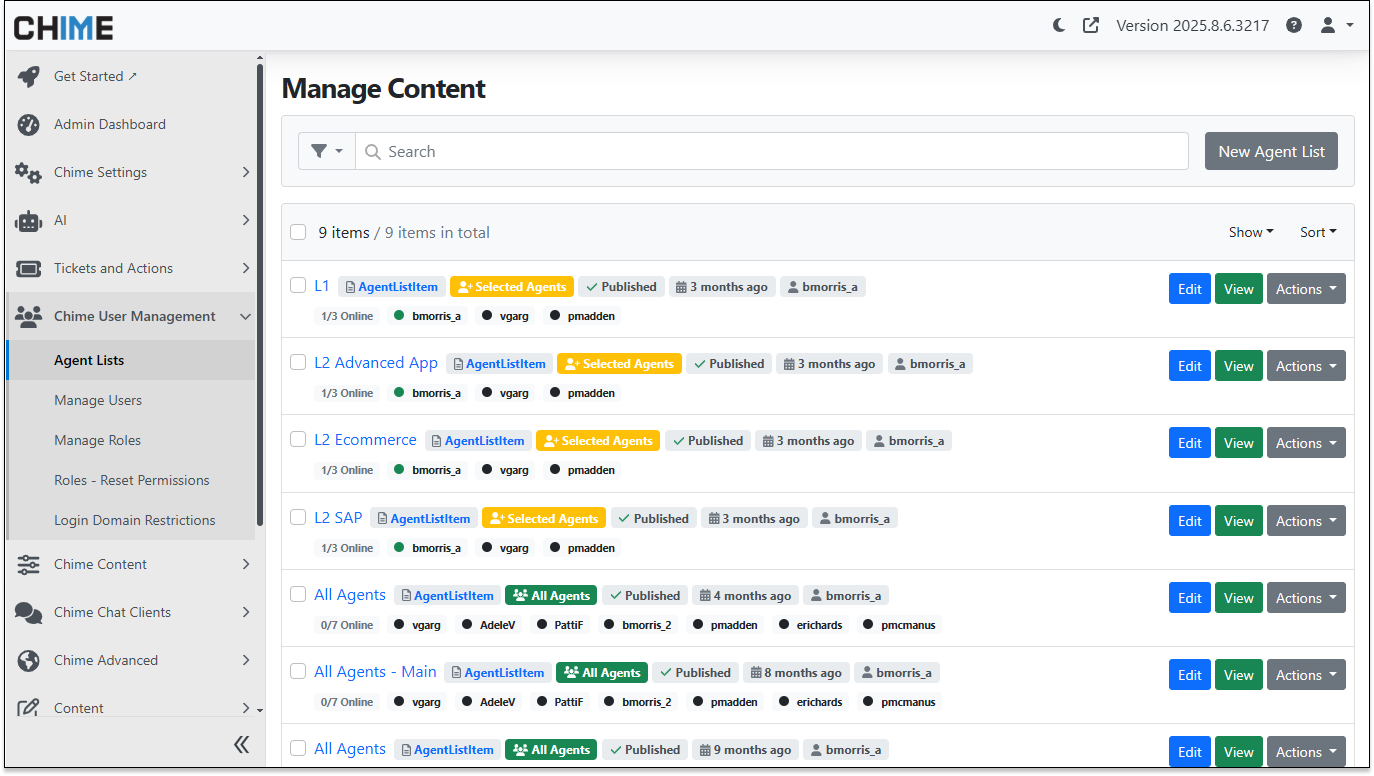The height and width of the screenshot is (776, 1374).
Task: Click the Content edit pencil icon
Action: (29, 709)
